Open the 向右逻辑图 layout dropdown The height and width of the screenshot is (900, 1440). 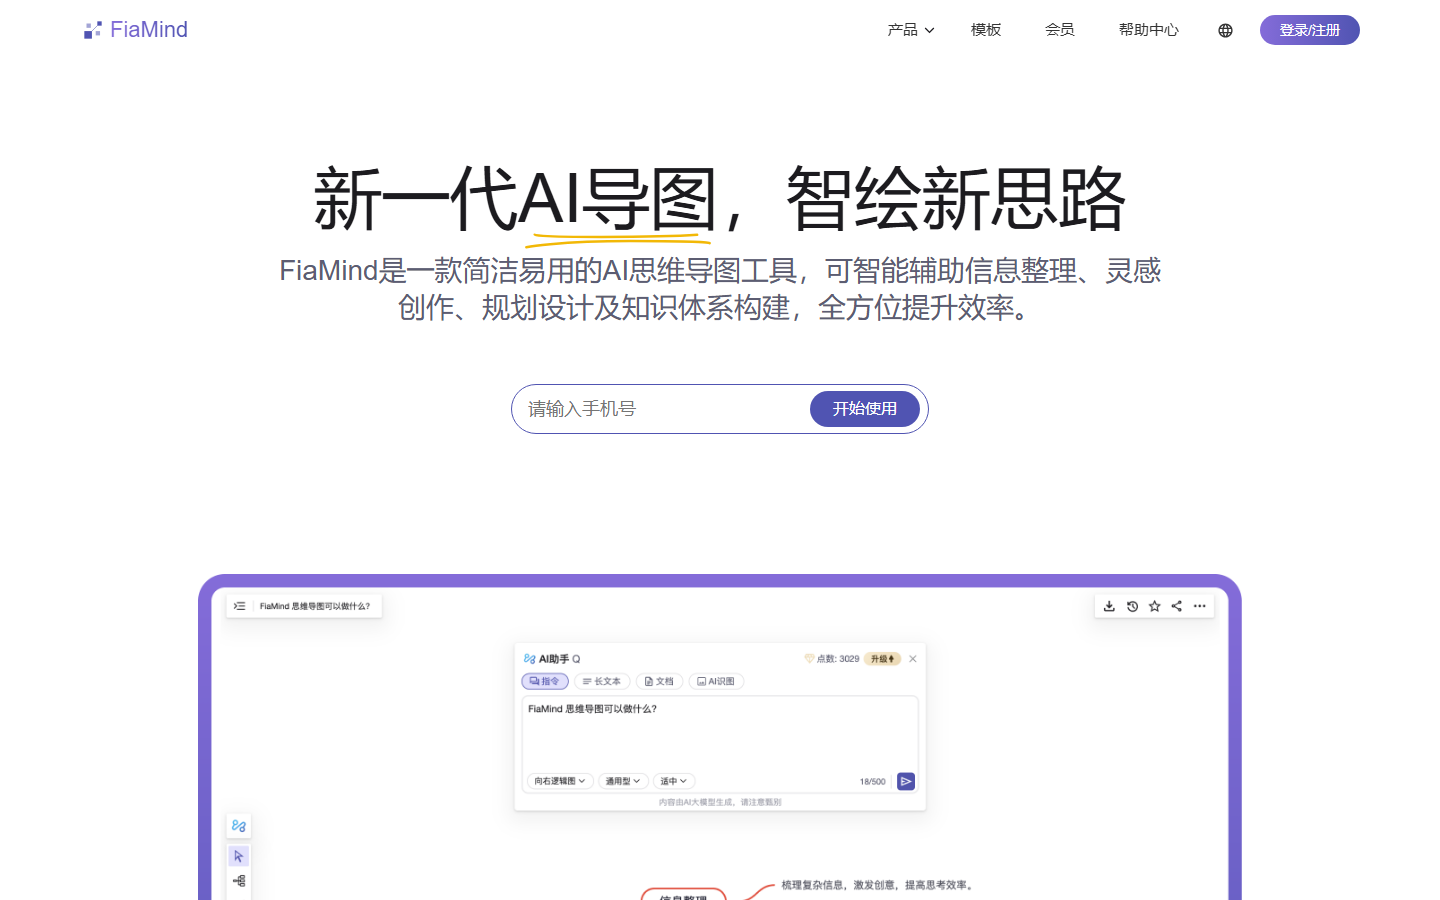pos(560,781)
